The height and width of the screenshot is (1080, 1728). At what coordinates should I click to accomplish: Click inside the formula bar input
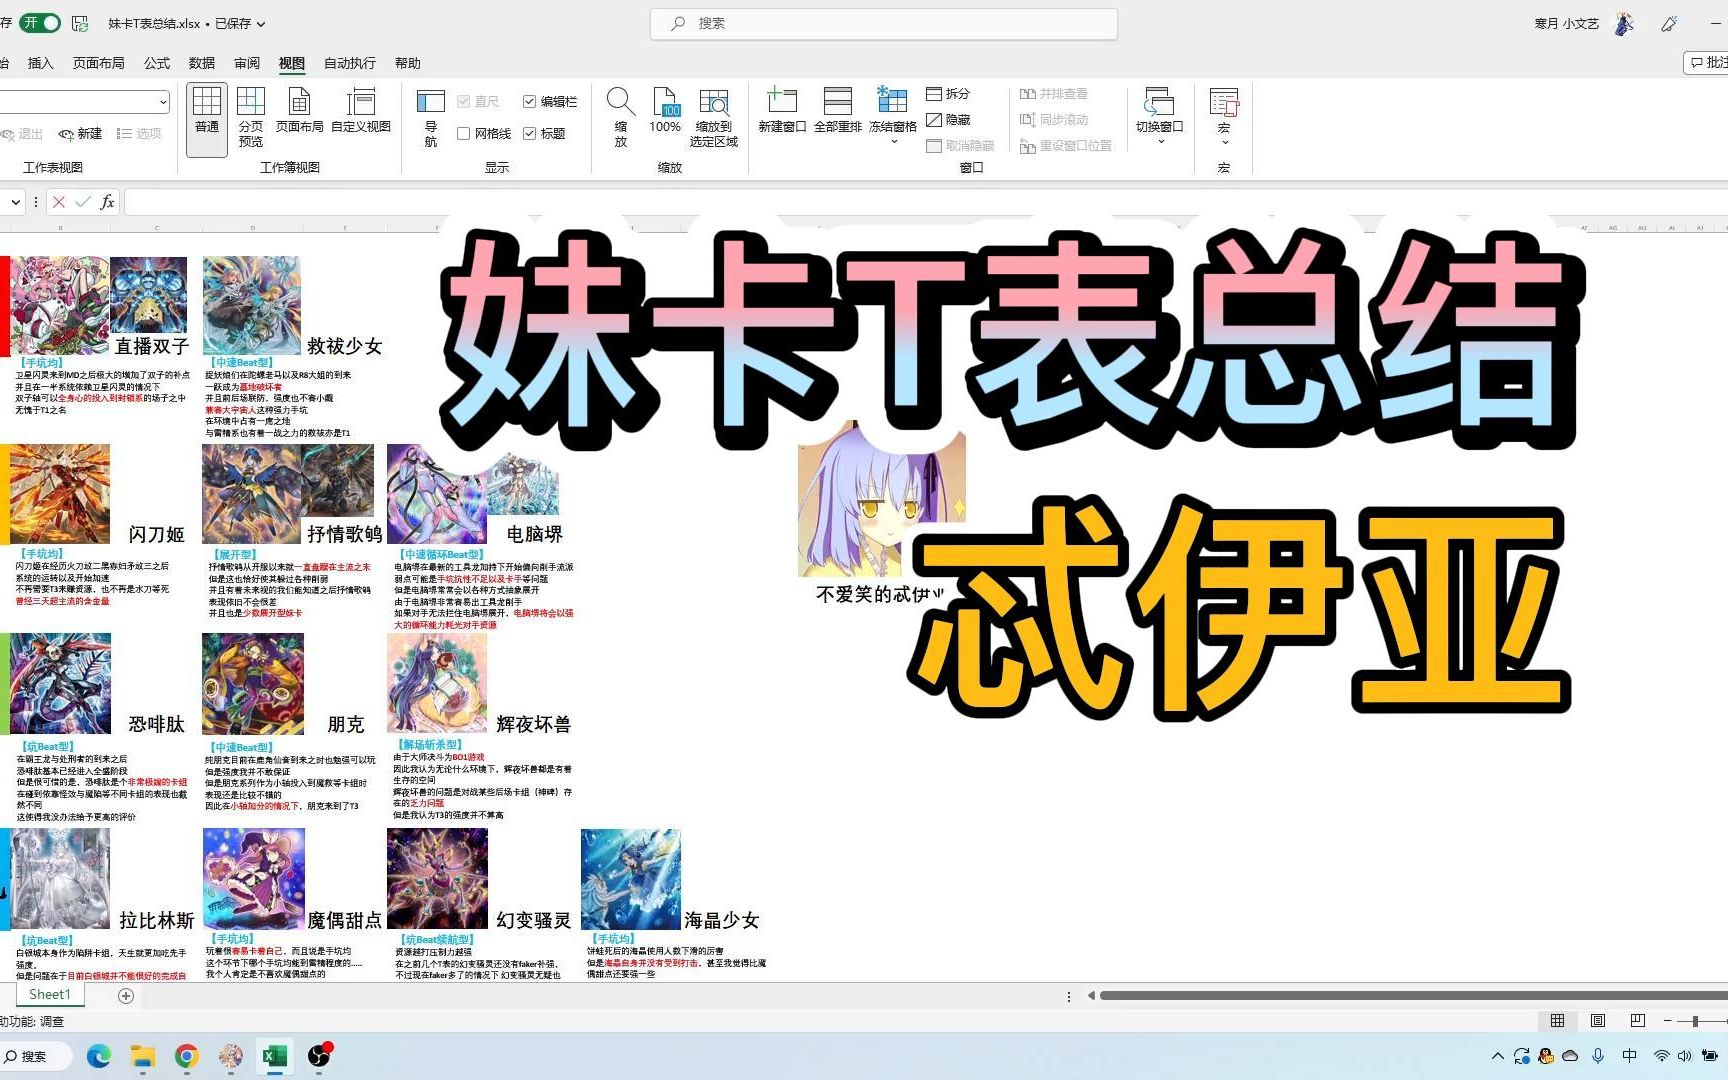pos(926,202)
